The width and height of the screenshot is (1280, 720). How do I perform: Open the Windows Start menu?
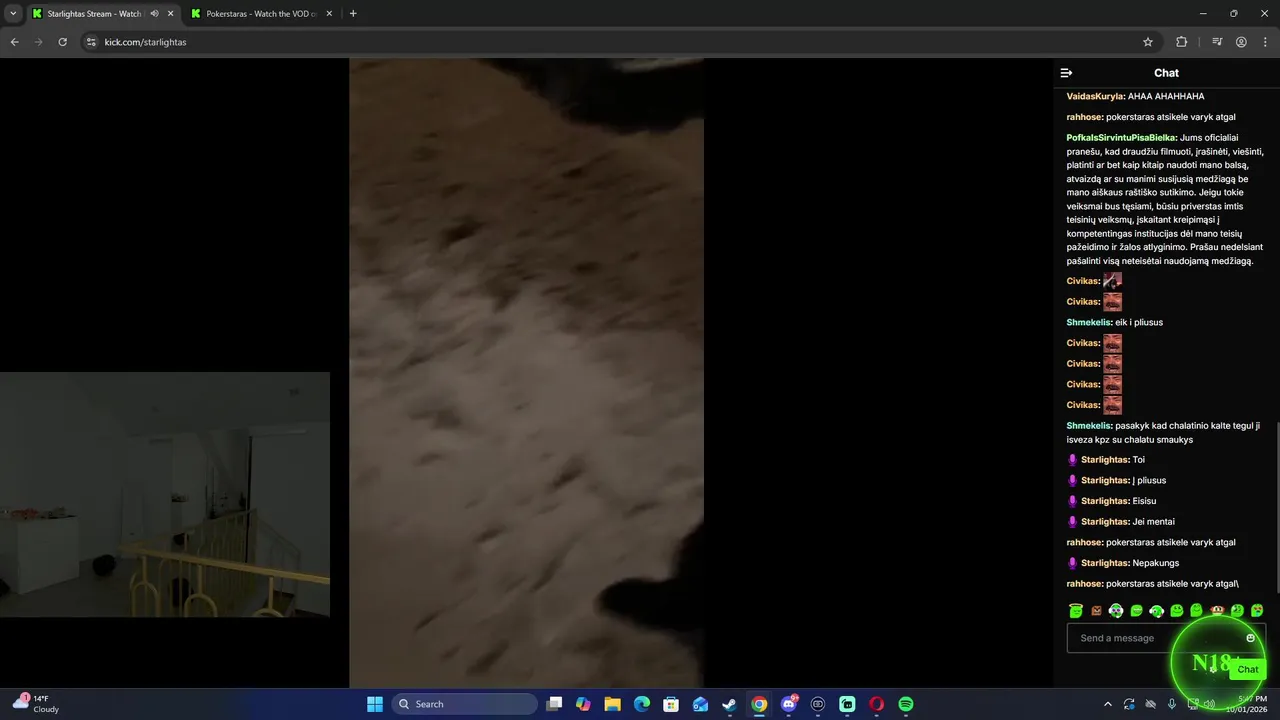[x=375, y=704]
